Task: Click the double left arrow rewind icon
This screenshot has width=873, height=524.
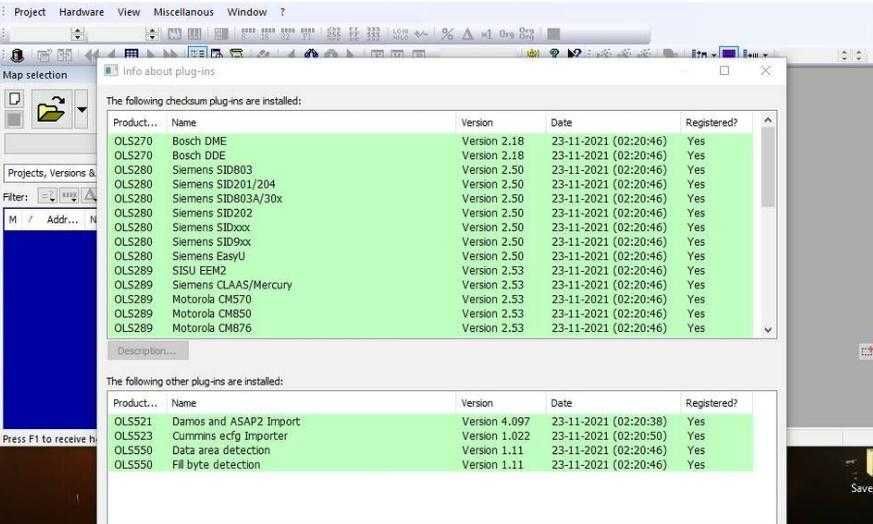Action: tap(91, 55)
